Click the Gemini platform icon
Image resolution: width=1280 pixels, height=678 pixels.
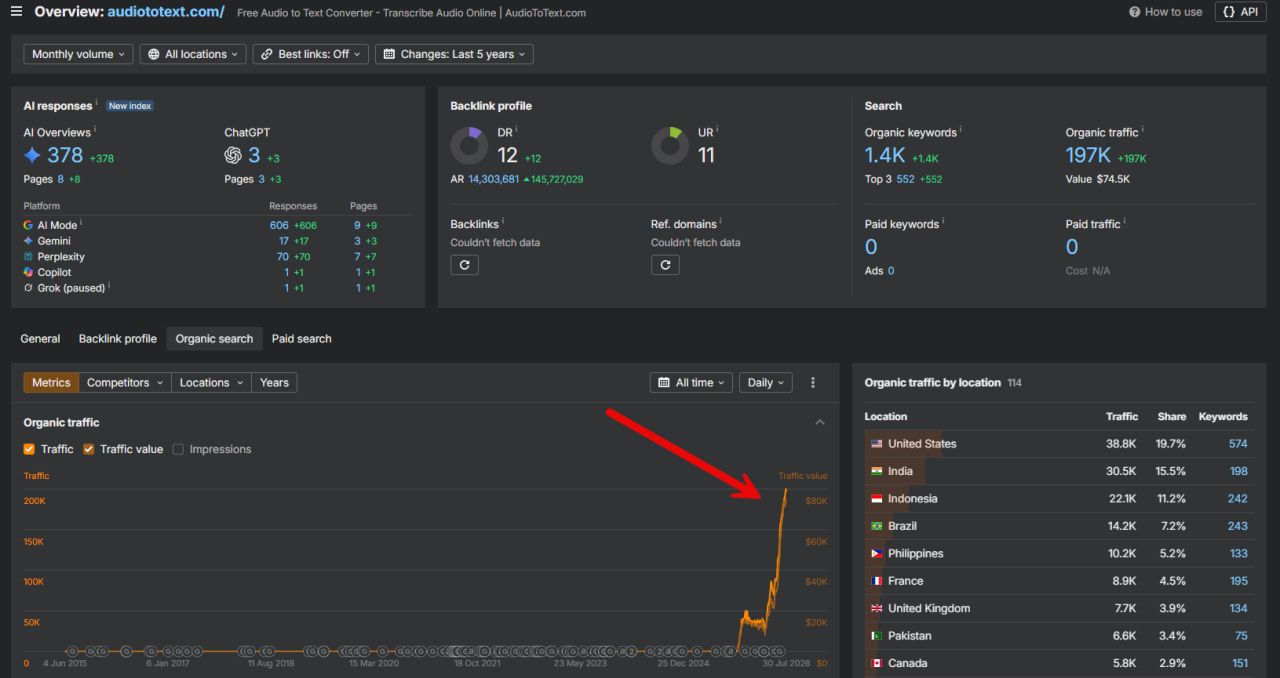coord(29,241)
